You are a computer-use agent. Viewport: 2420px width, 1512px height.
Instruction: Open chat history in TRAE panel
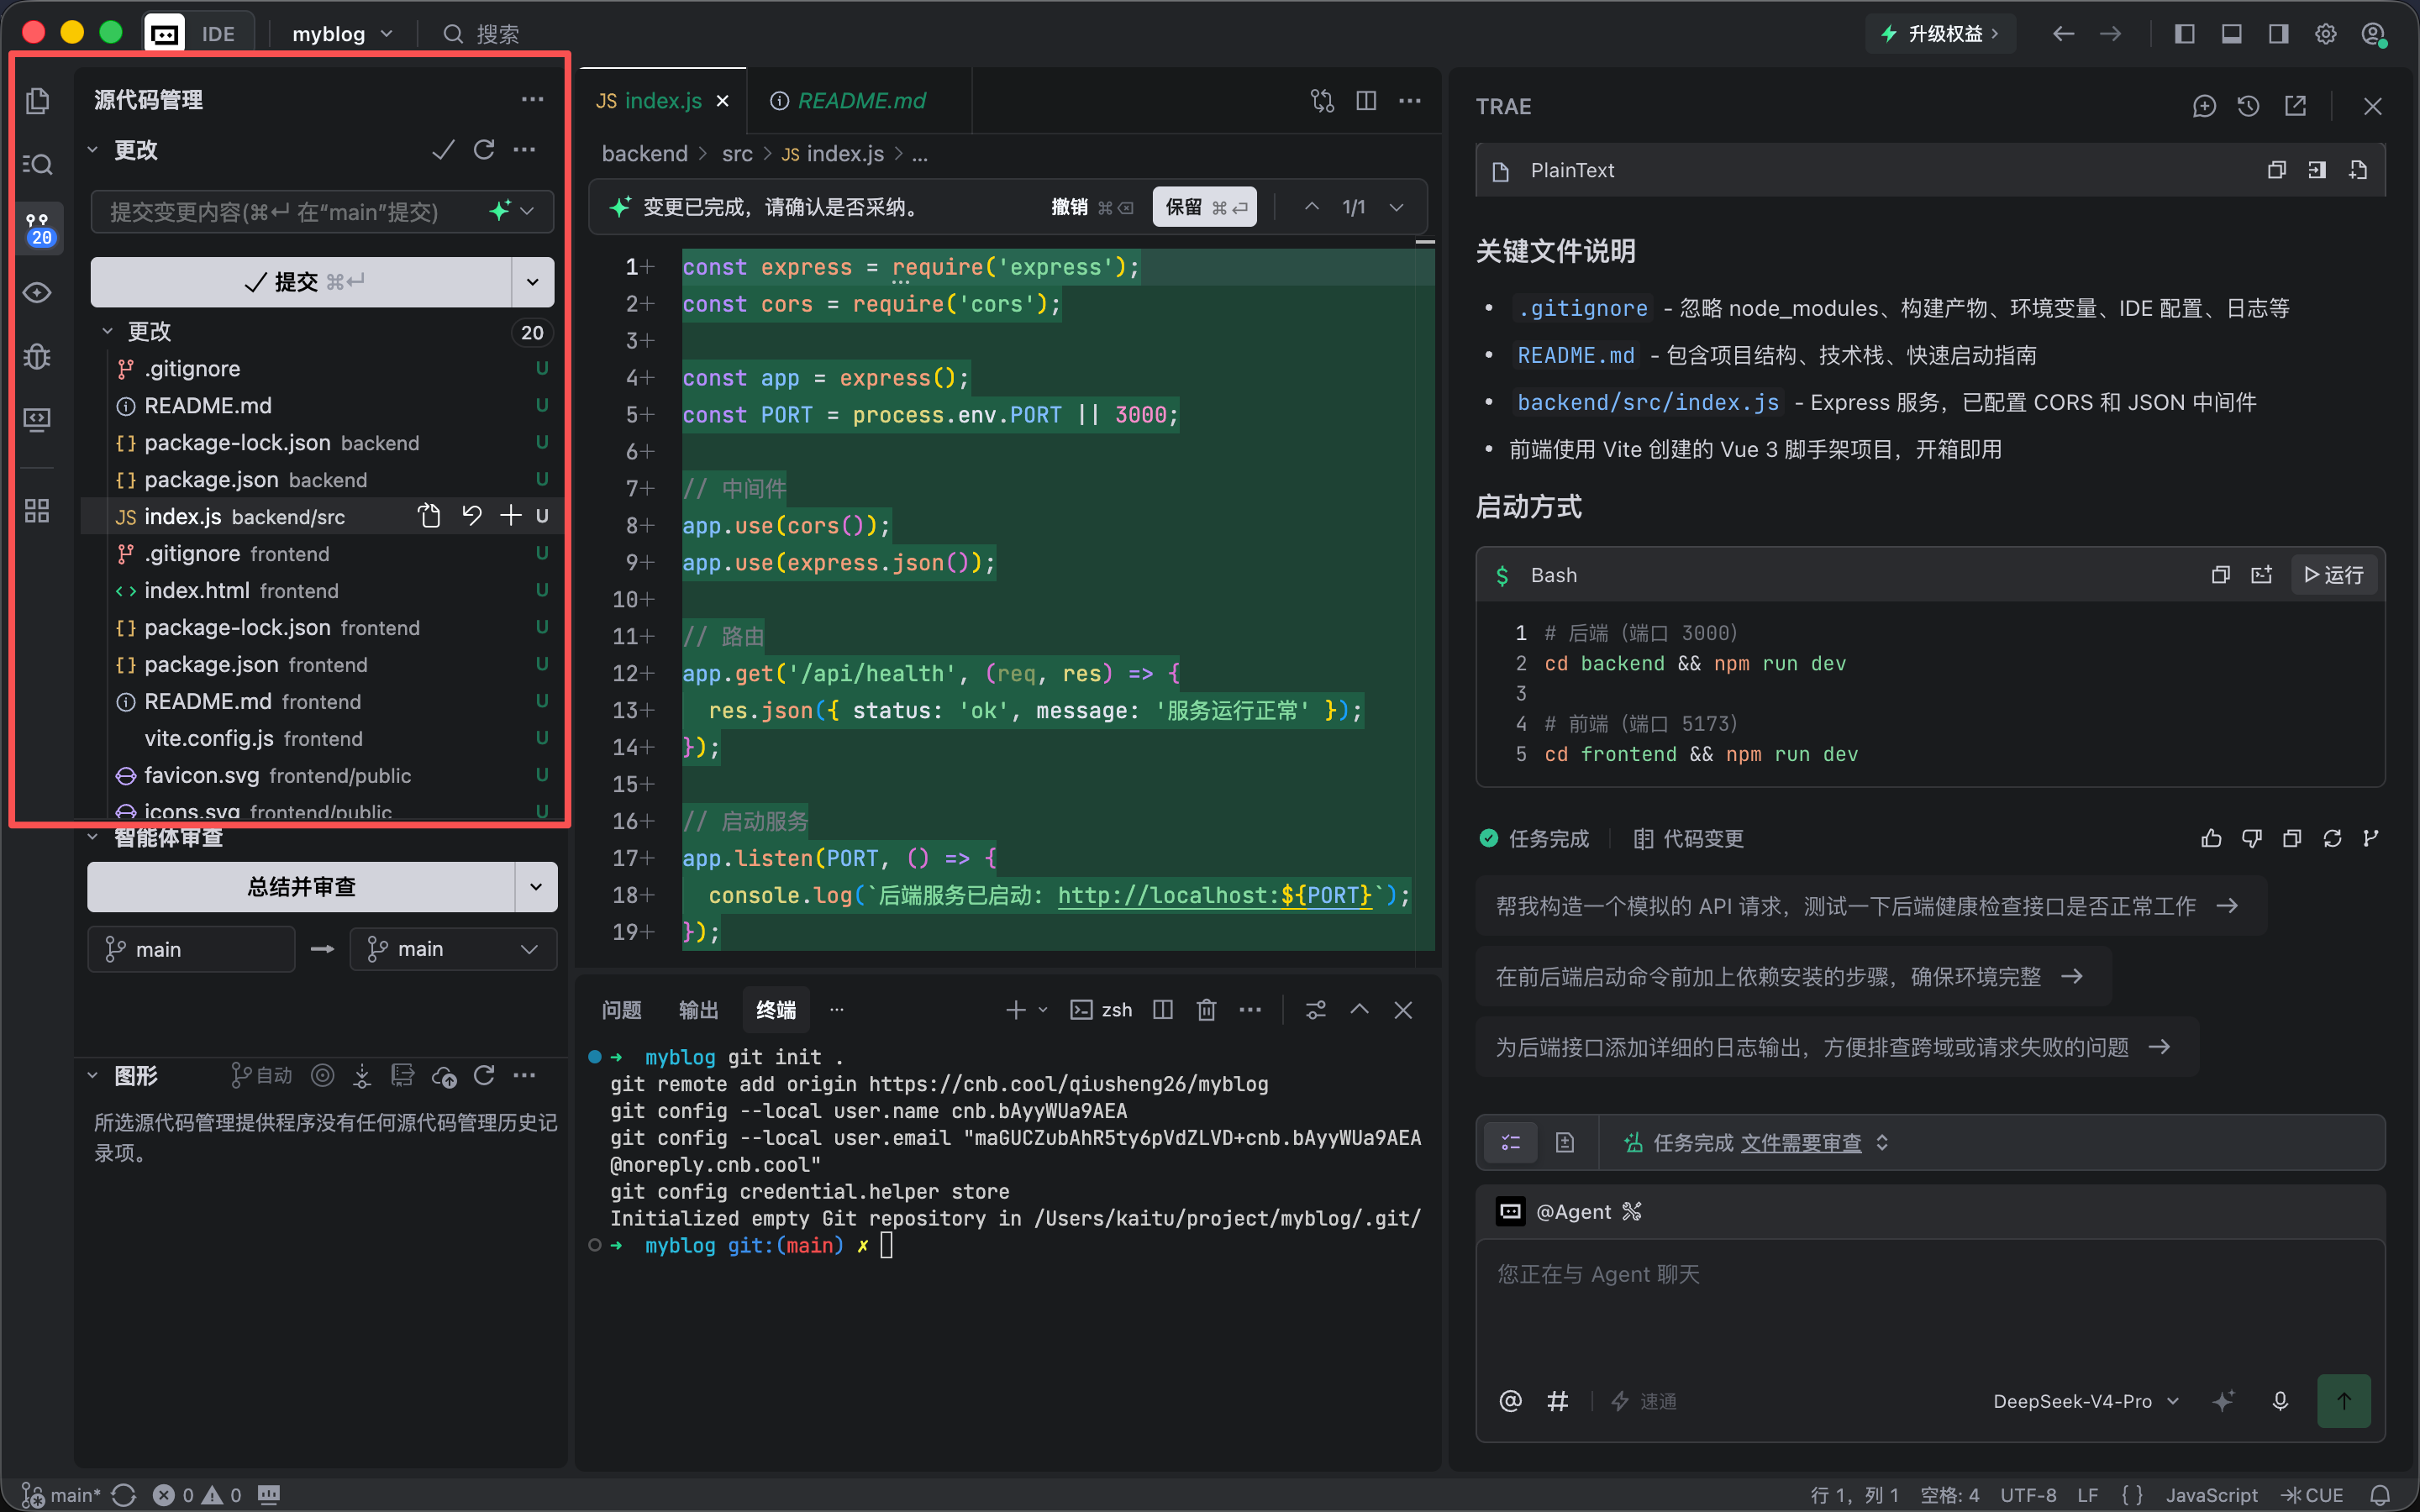[x=2248, y=106]
